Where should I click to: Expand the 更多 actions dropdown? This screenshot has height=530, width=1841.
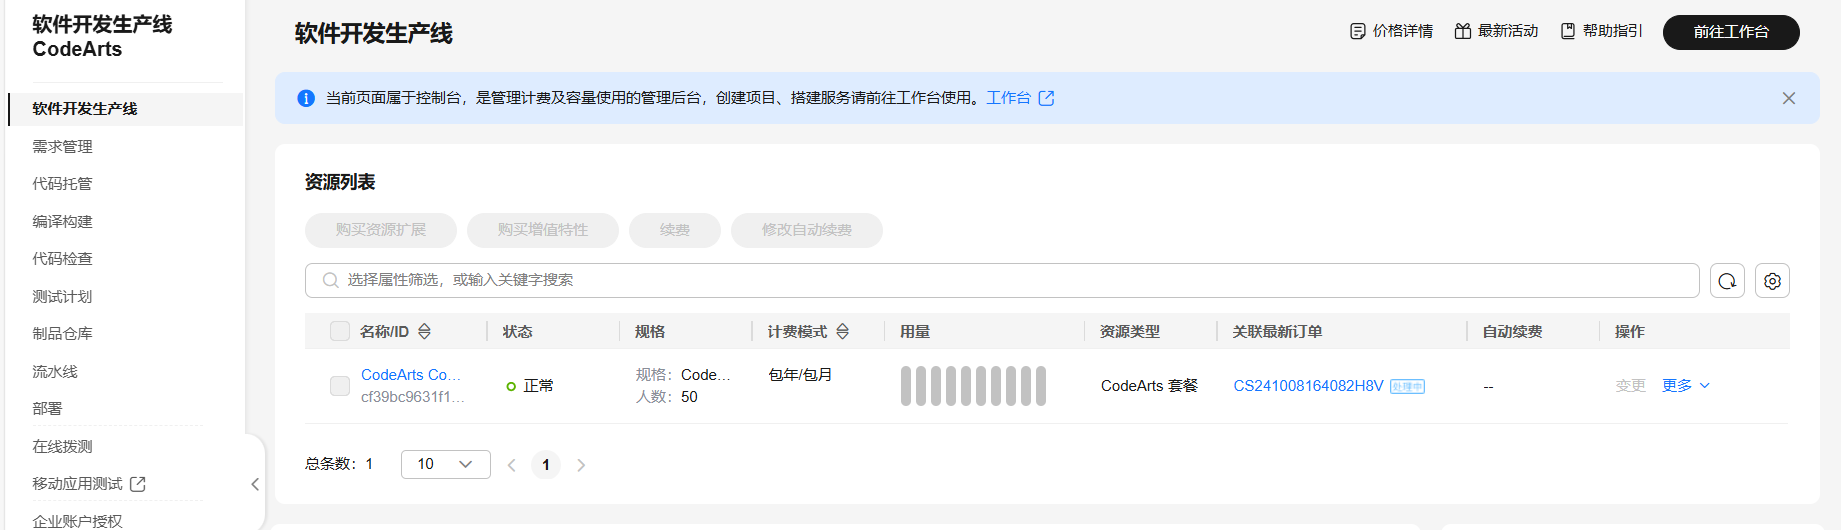[1686, 386]
